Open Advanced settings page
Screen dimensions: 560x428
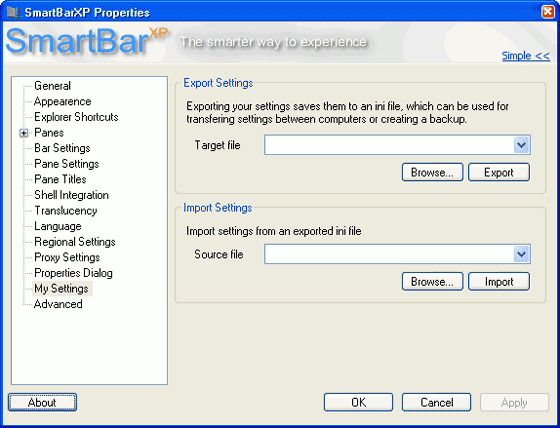coord(58,304)
